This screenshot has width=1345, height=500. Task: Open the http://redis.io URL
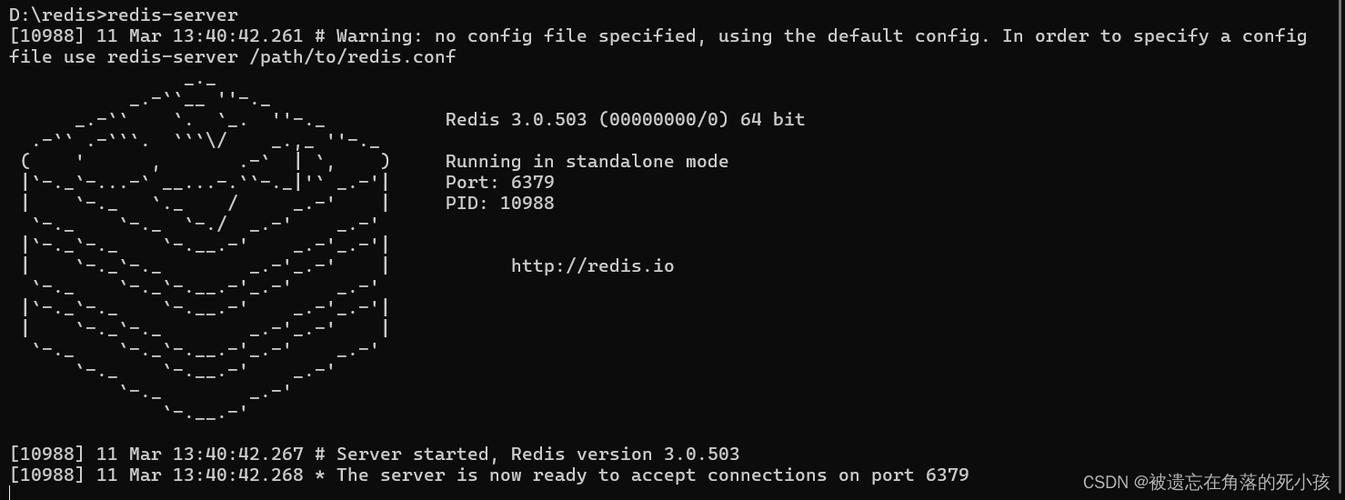(x=592, y=266)
